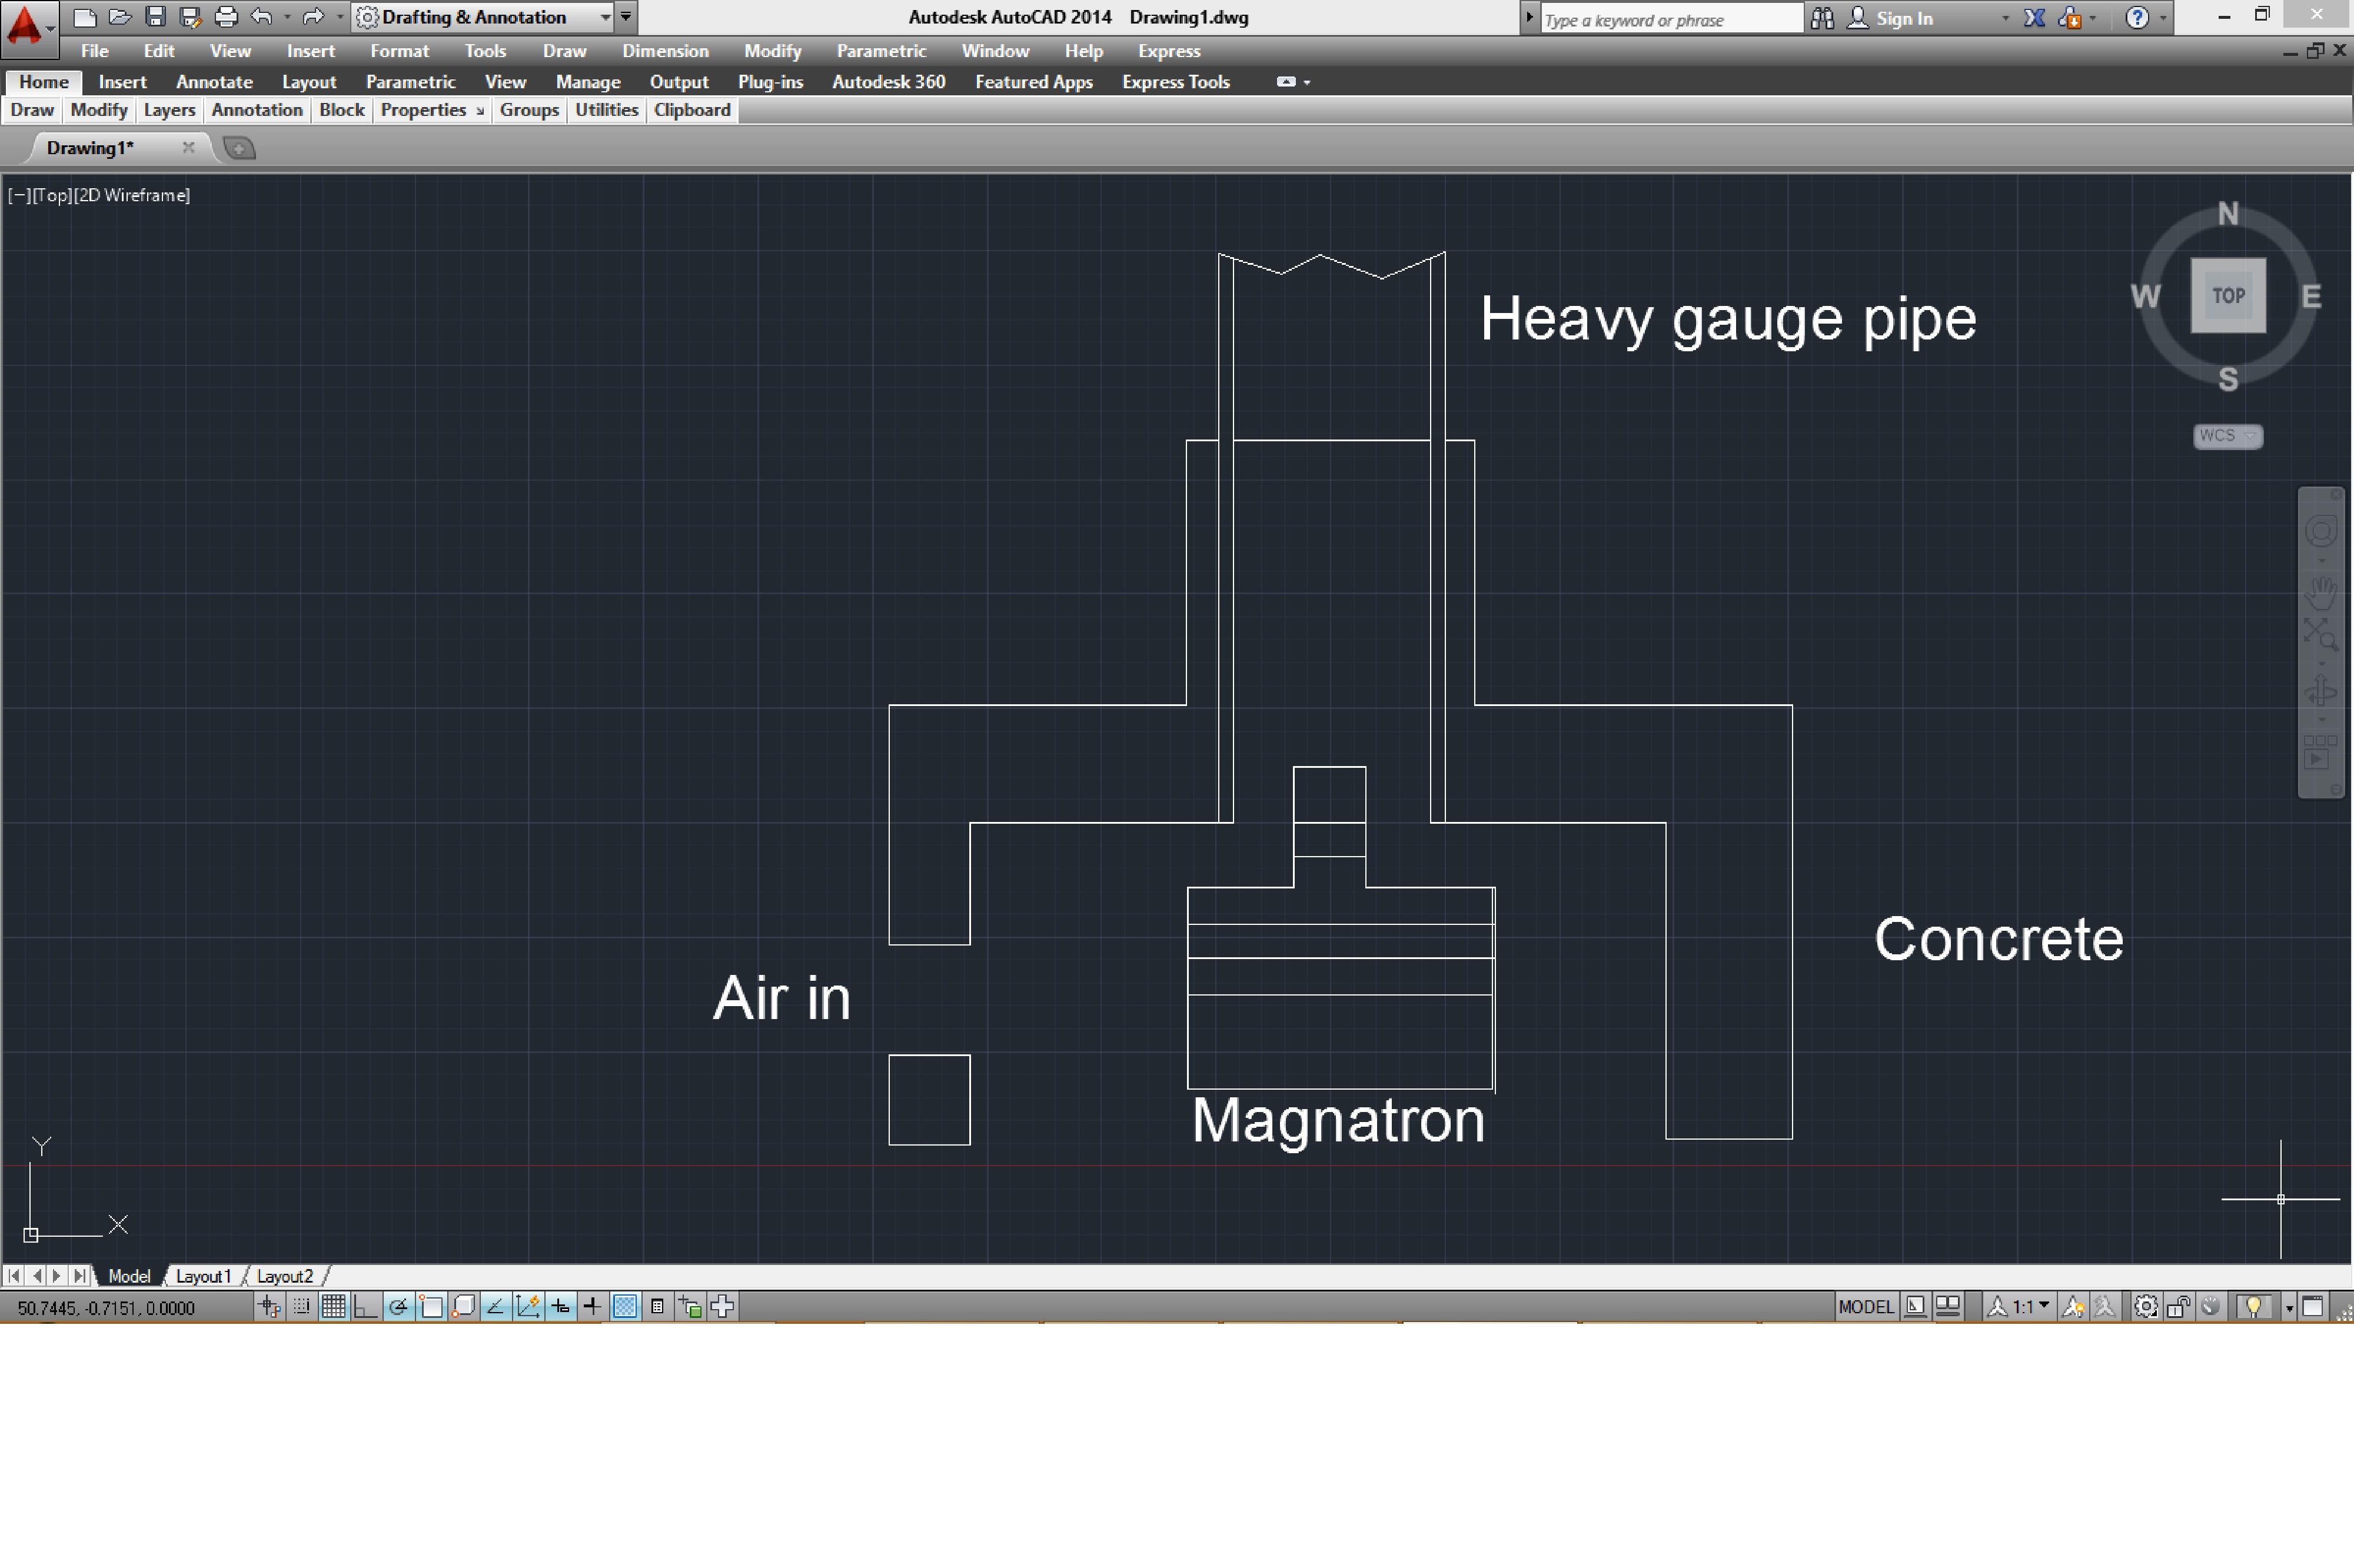
Task: Switch to the Annotate ribbon tab
Action: click(214, 82)
